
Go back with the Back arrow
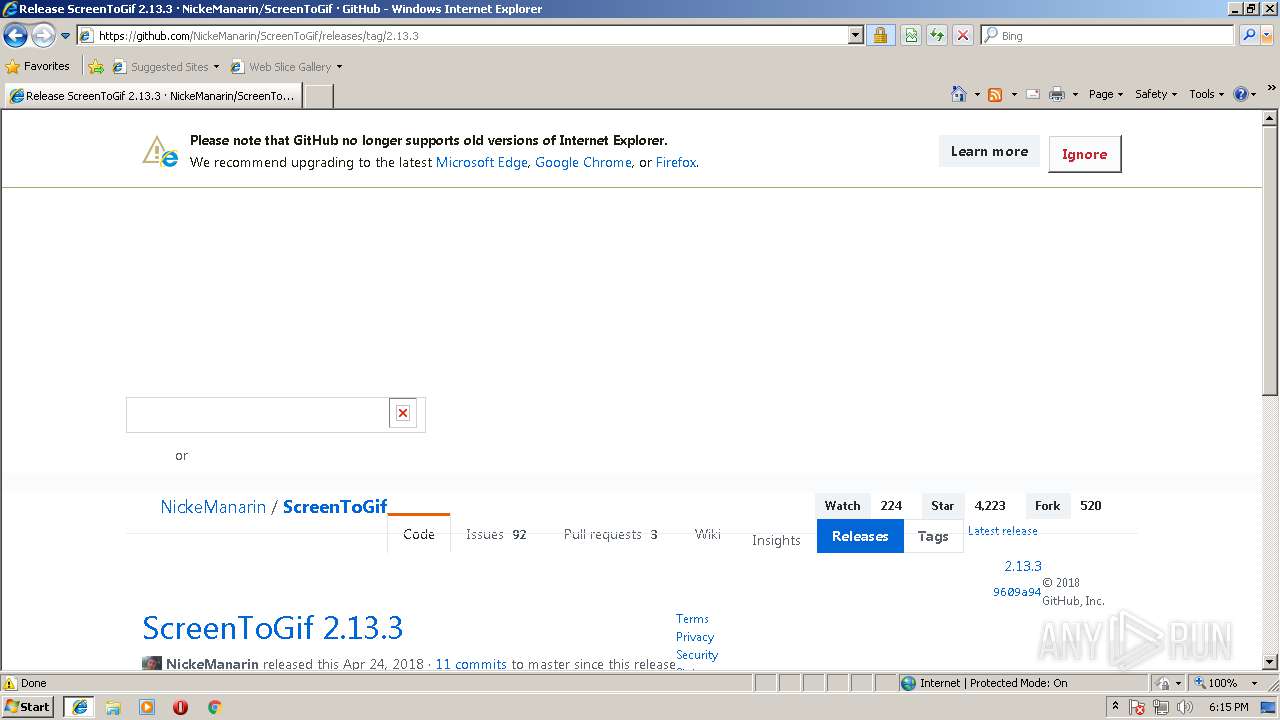(x=15, y=36)
